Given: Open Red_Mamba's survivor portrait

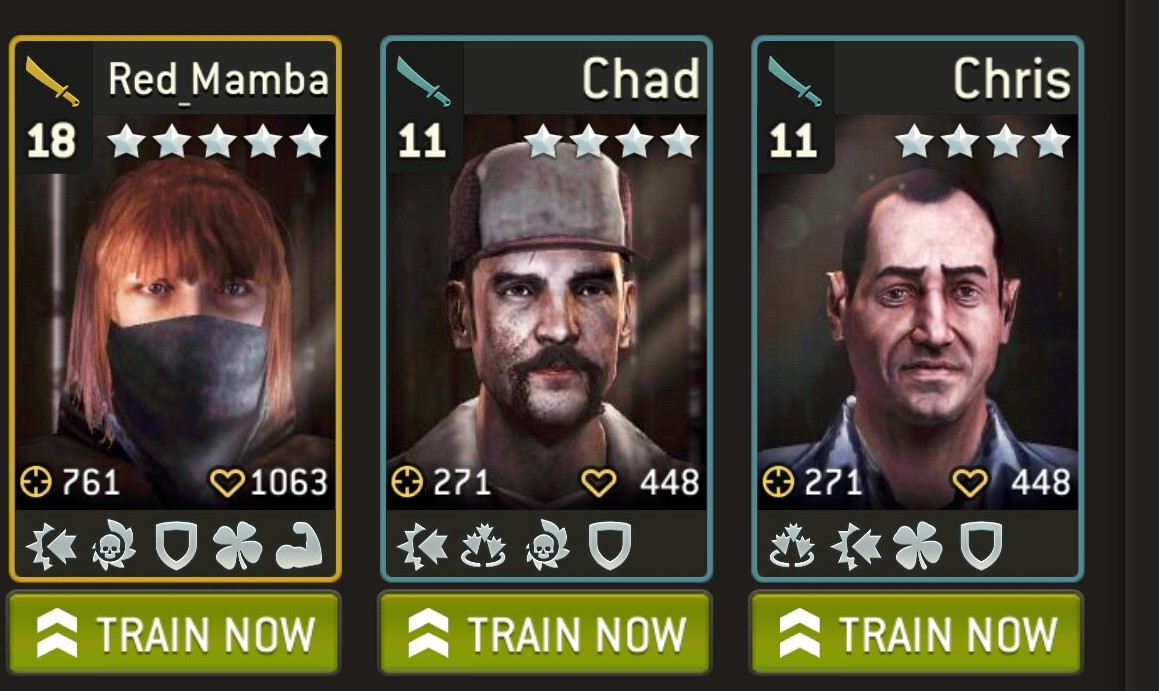Looking at the screenshot, I should coord(176,310).
